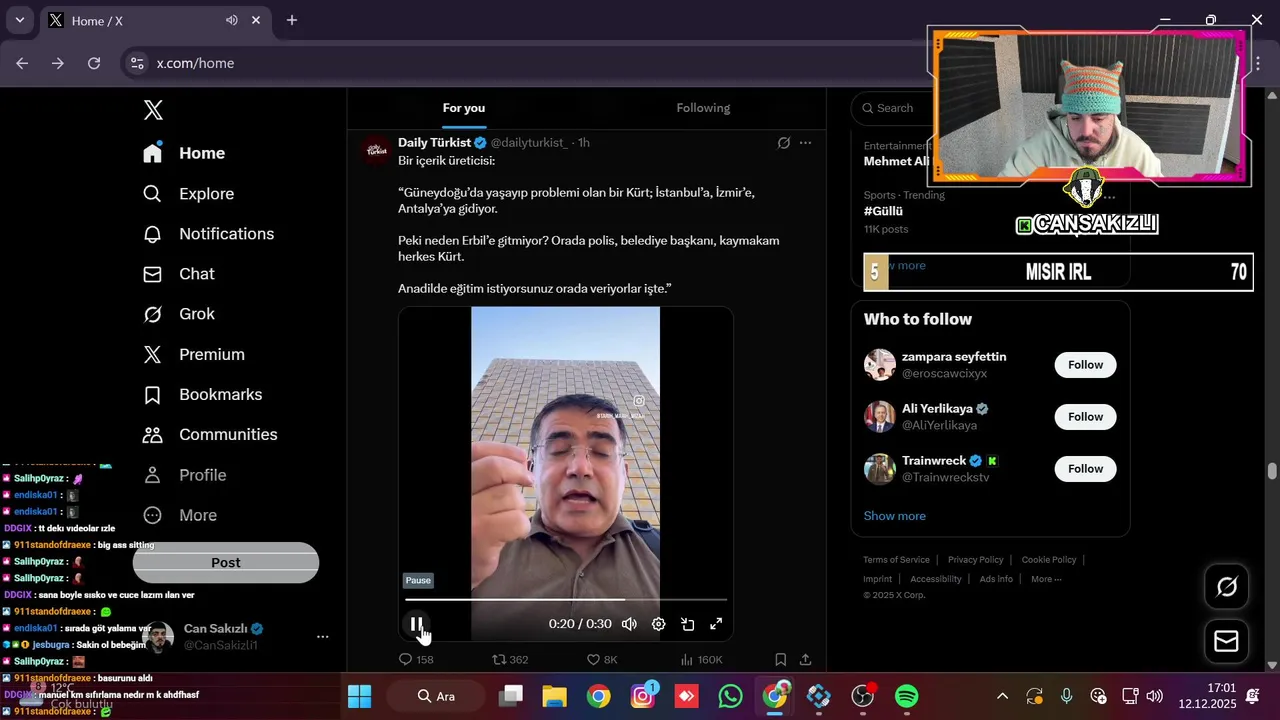This screenshot has width=1280, height=720.
Task: Open more options on Daily Türkist post
Action: coord(805,143)
